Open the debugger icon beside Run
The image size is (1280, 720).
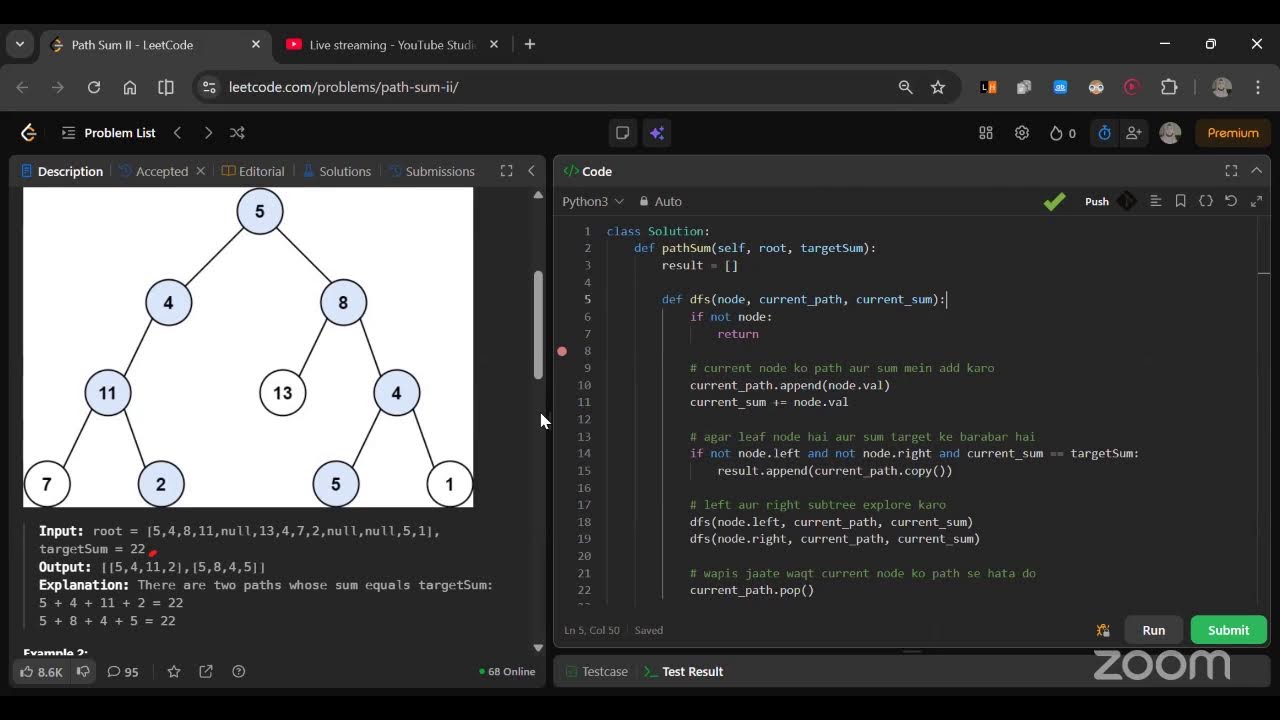pos(1103,630)
